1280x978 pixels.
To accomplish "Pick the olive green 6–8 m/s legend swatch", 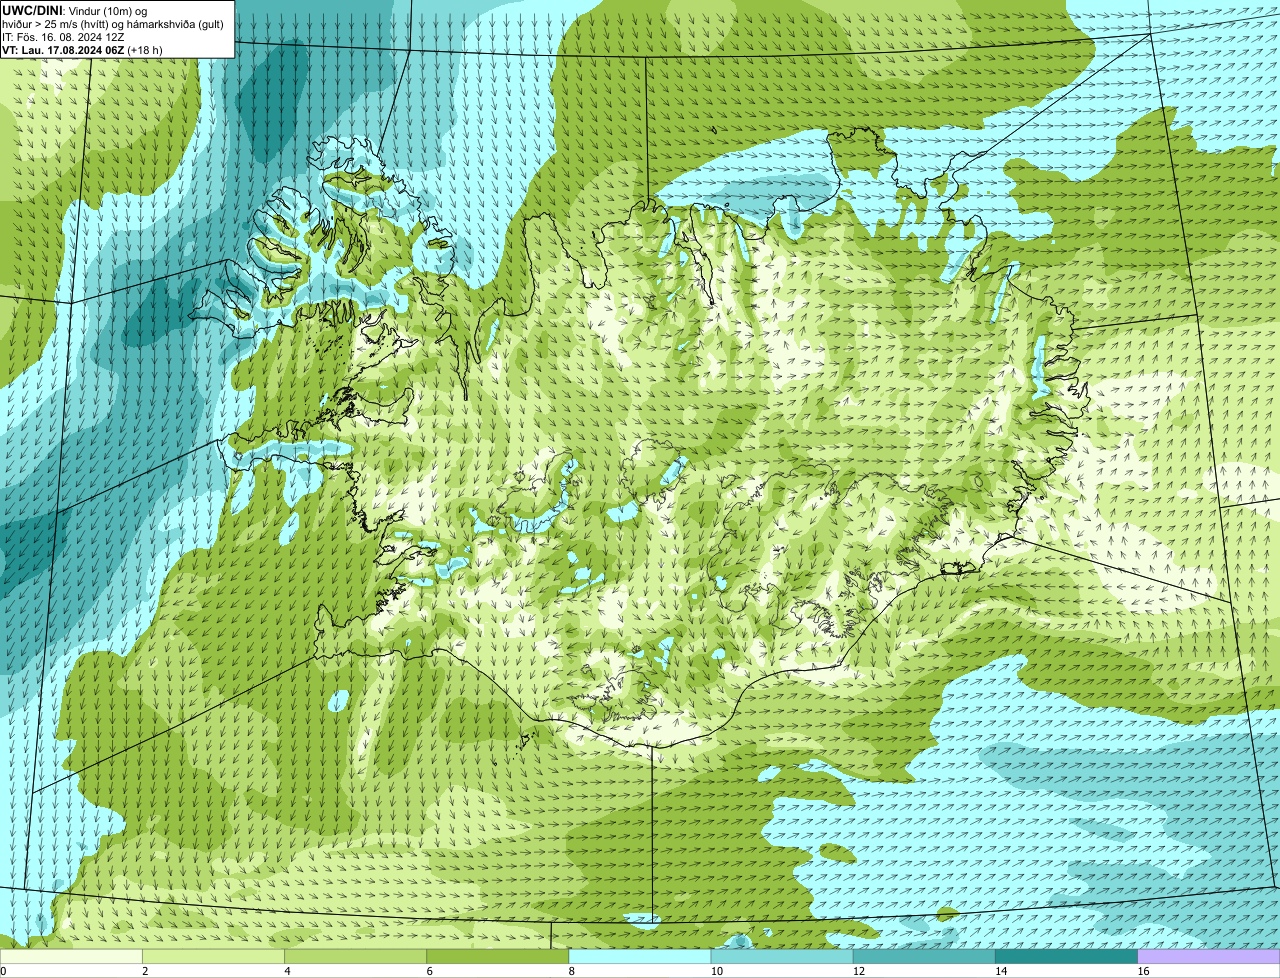I will 498,957.
